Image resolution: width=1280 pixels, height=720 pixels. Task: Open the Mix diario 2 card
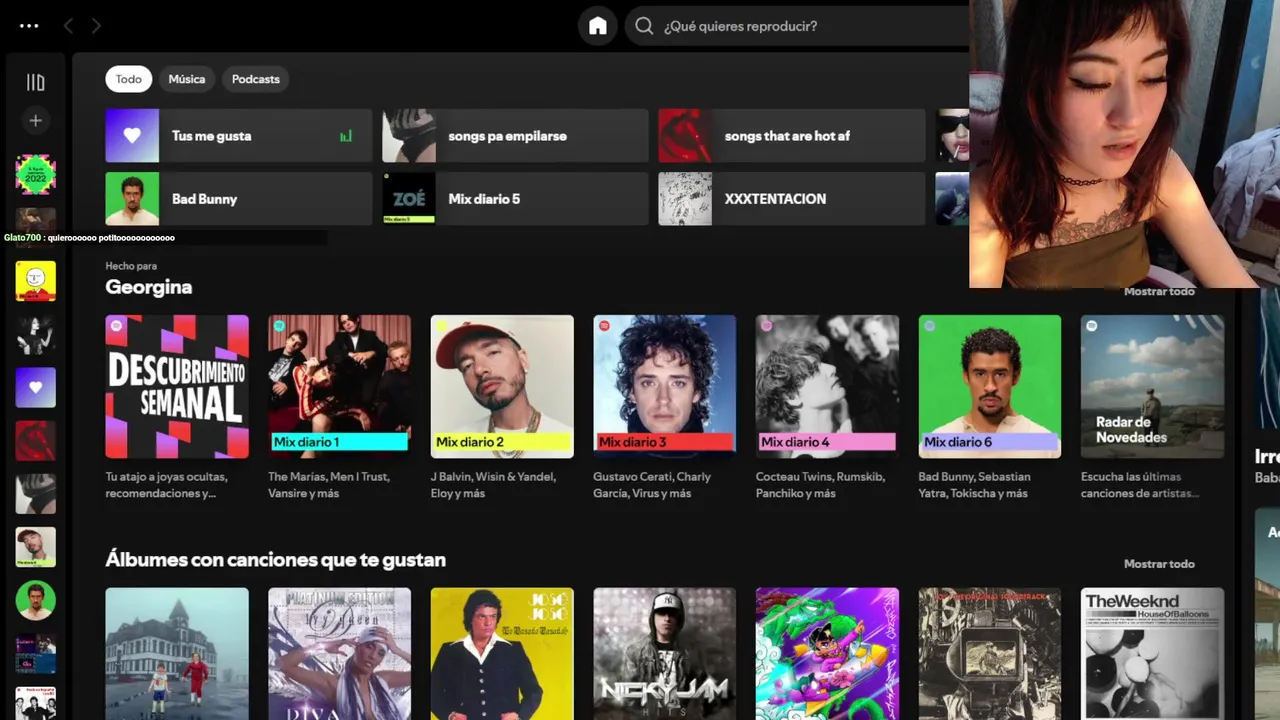502,387
